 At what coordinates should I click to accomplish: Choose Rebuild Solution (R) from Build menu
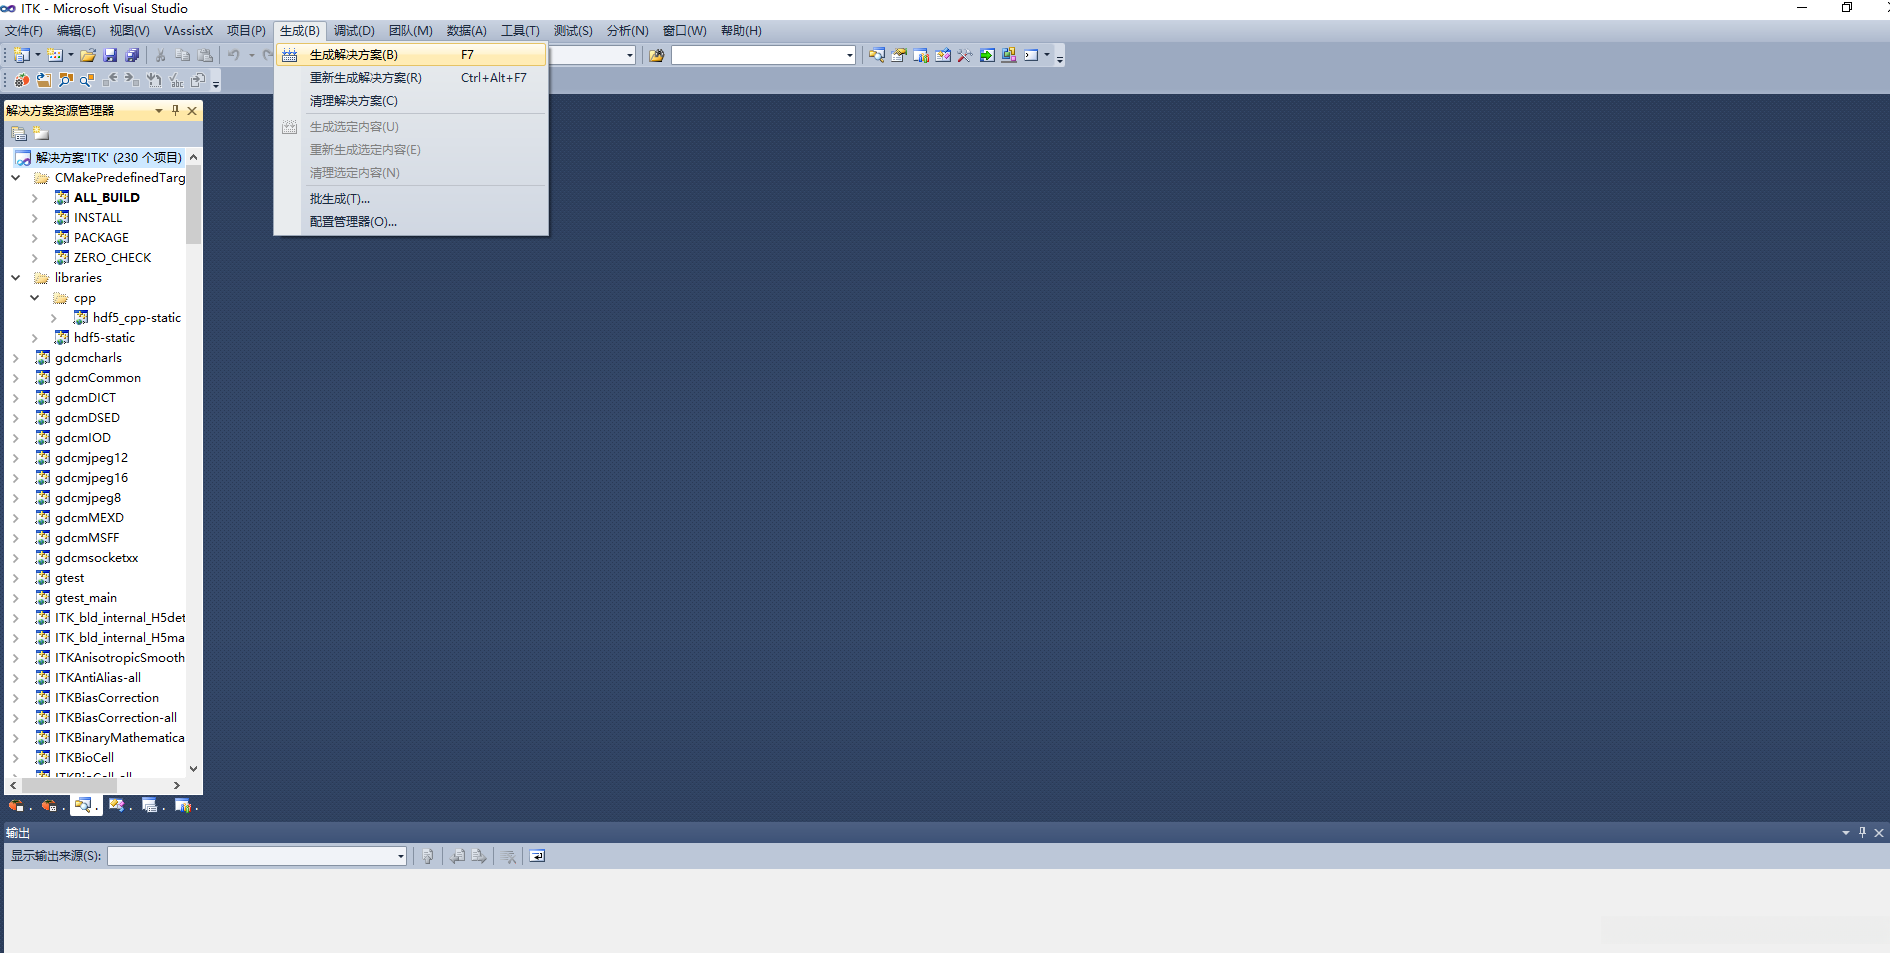click(x=412, y=78)
